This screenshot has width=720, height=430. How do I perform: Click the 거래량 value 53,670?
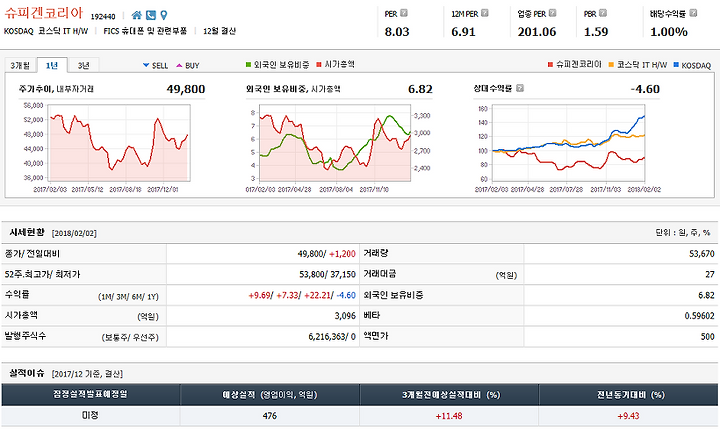coord(702,254)
